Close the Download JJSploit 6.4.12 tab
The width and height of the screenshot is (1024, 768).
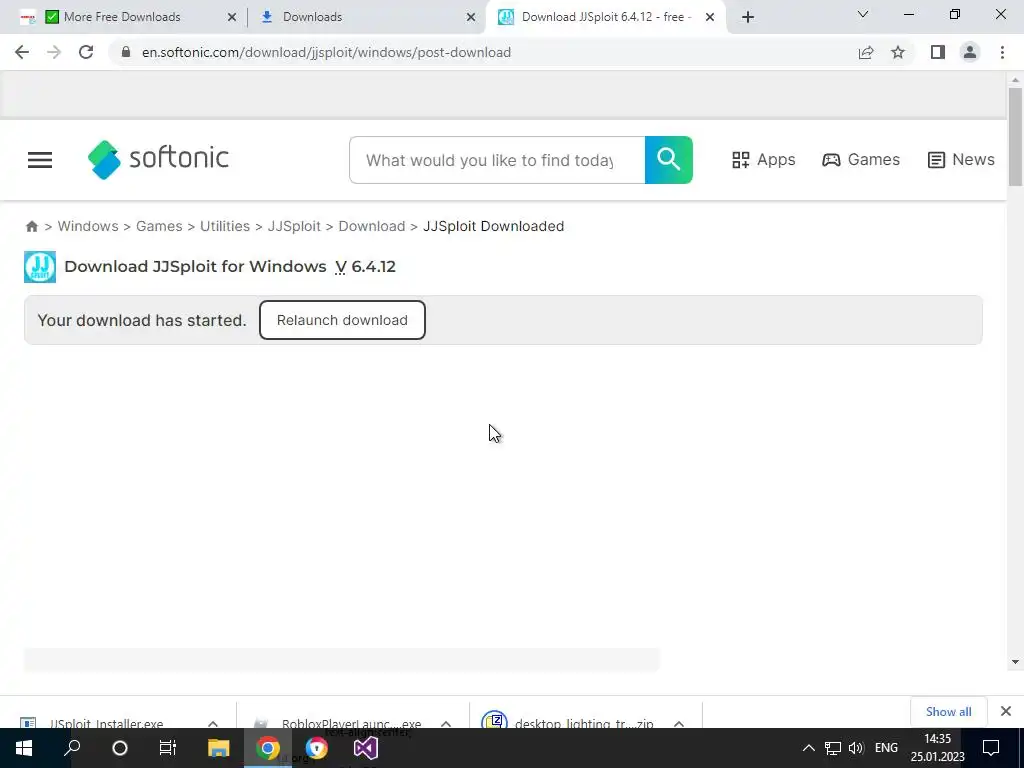(710, 17)
